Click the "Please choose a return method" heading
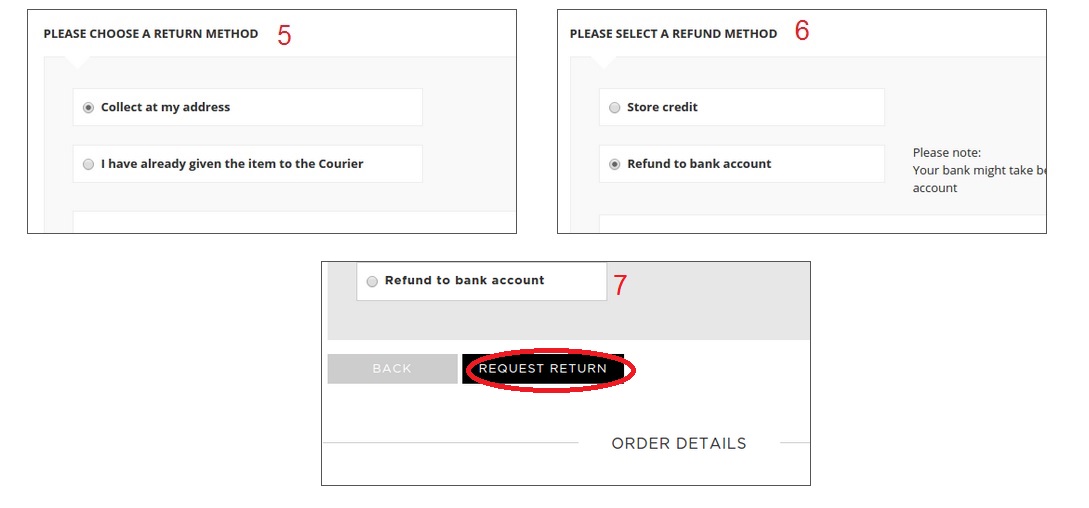The image size is (1089, 508). (151, 34)
